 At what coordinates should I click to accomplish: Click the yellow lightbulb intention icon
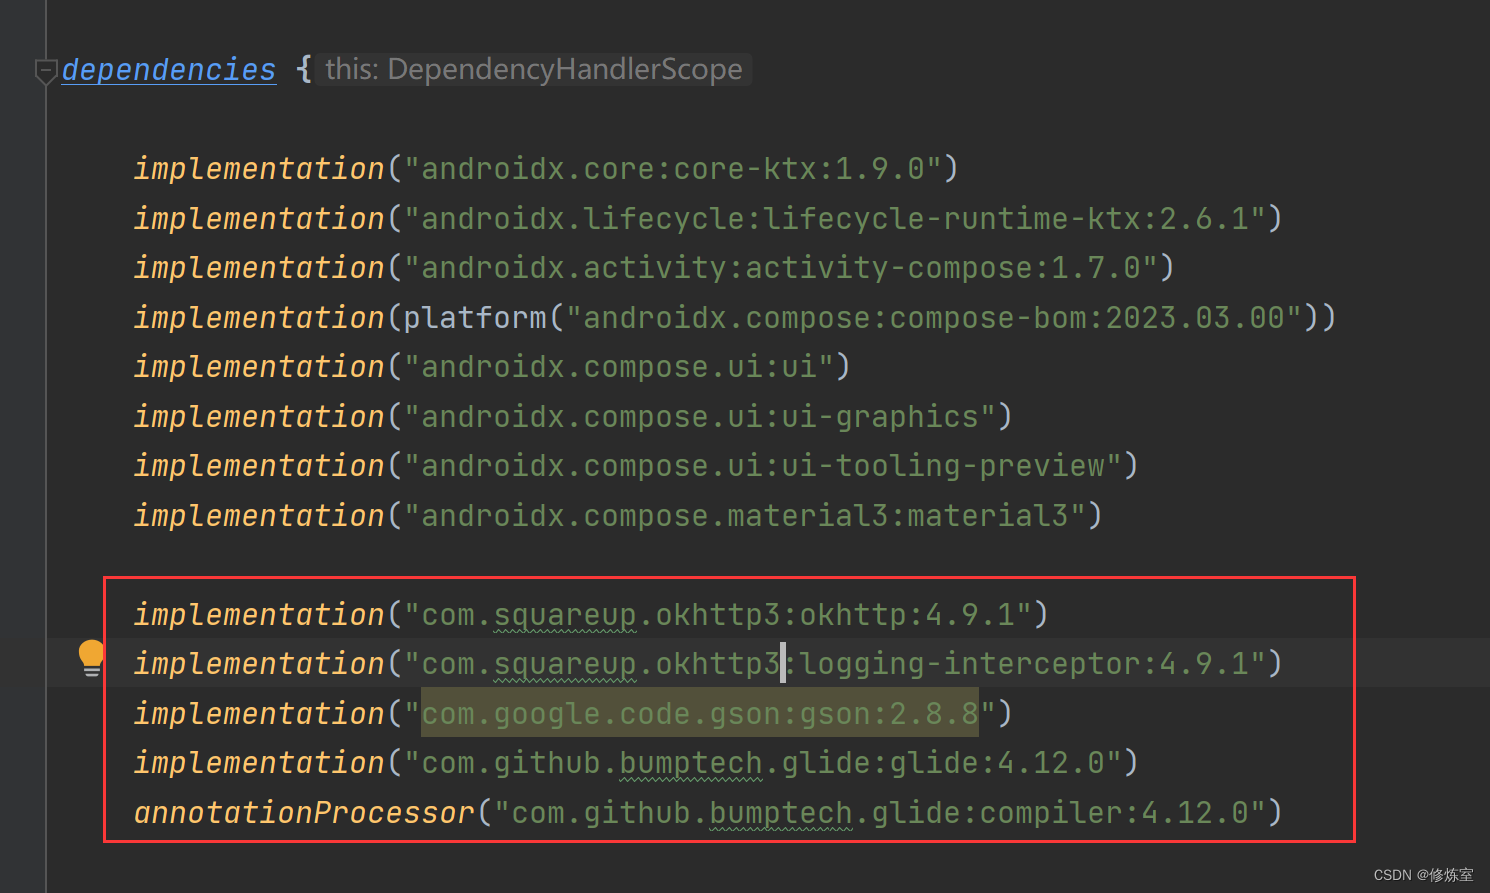click(91, 657)
